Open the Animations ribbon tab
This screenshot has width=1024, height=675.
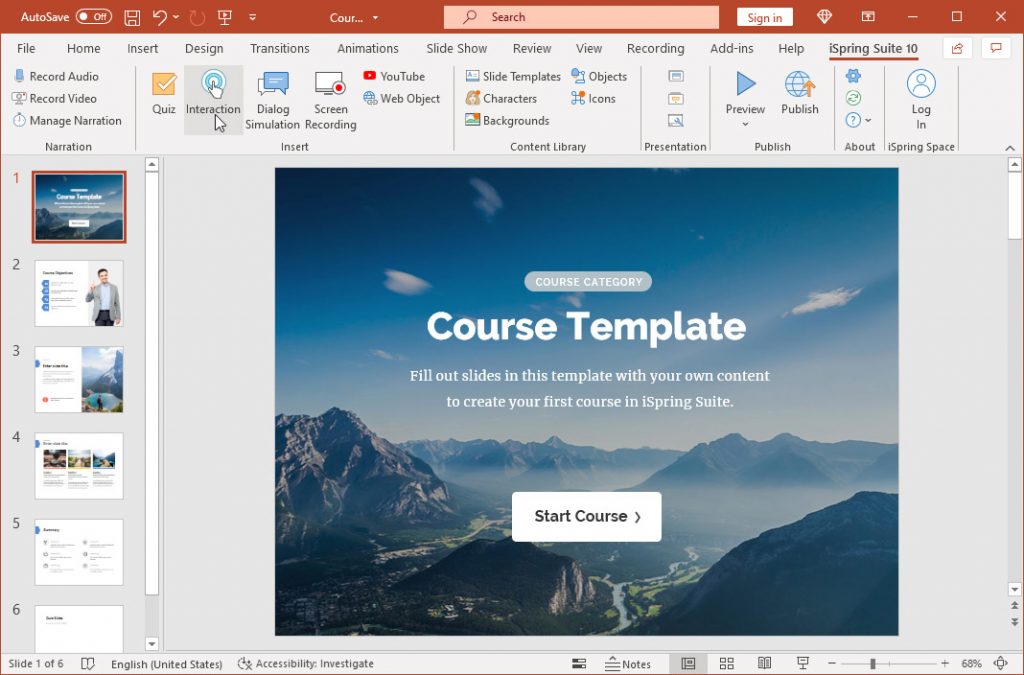(x=367, y=48)
